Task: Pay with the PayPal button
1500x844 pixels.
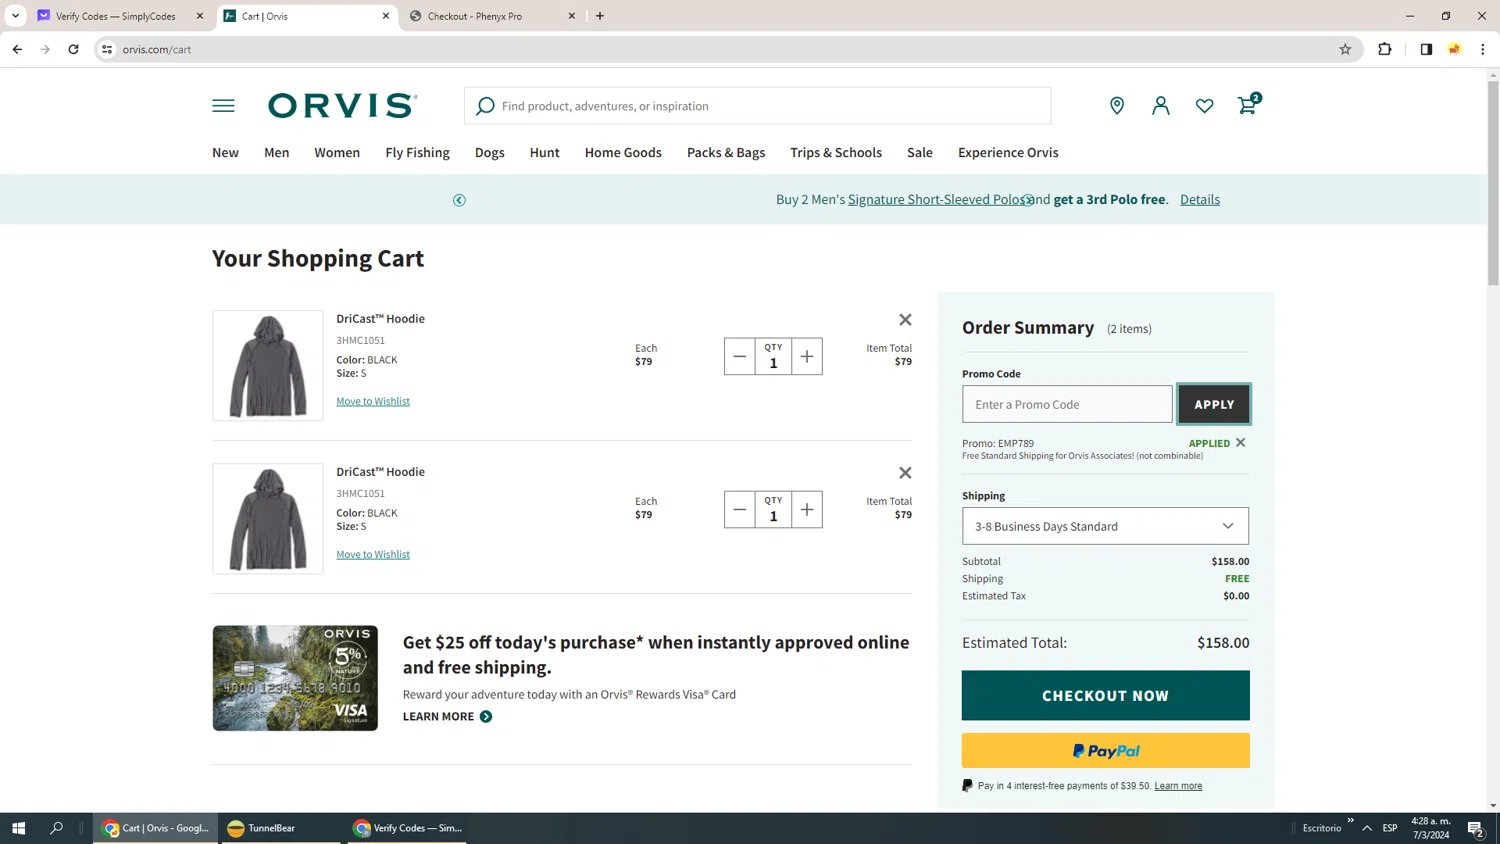Action: click(1105, 751)
